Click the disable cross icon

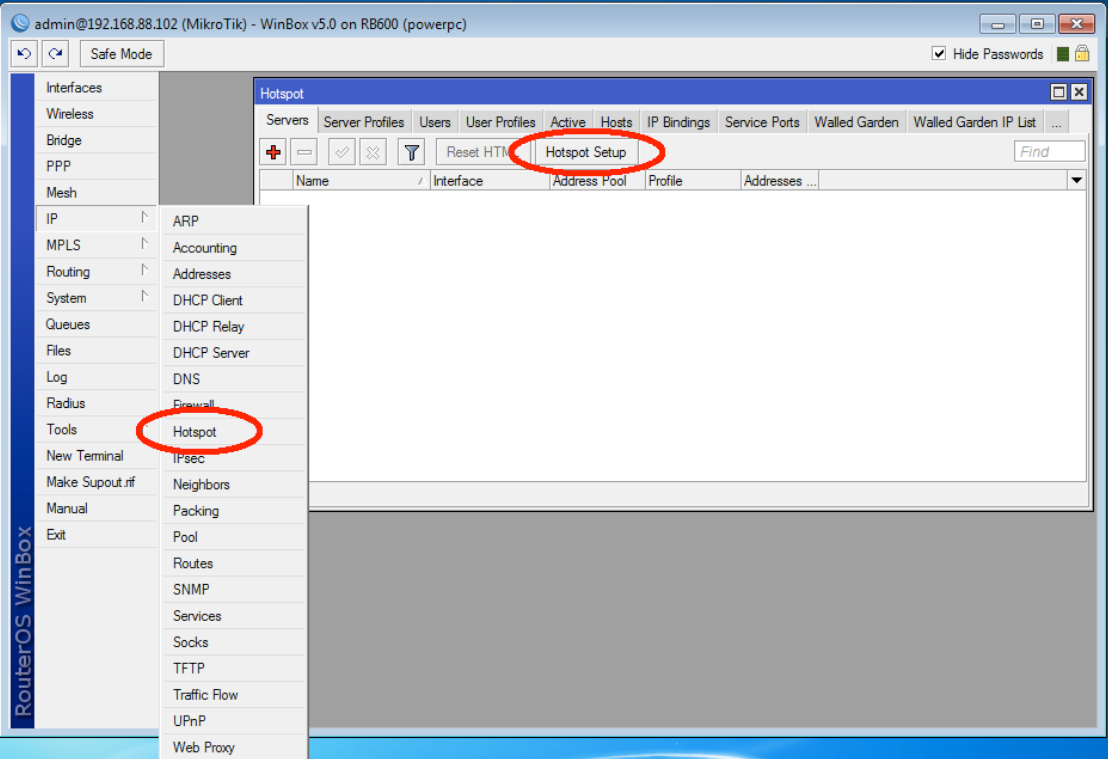(x=373, y=152)
